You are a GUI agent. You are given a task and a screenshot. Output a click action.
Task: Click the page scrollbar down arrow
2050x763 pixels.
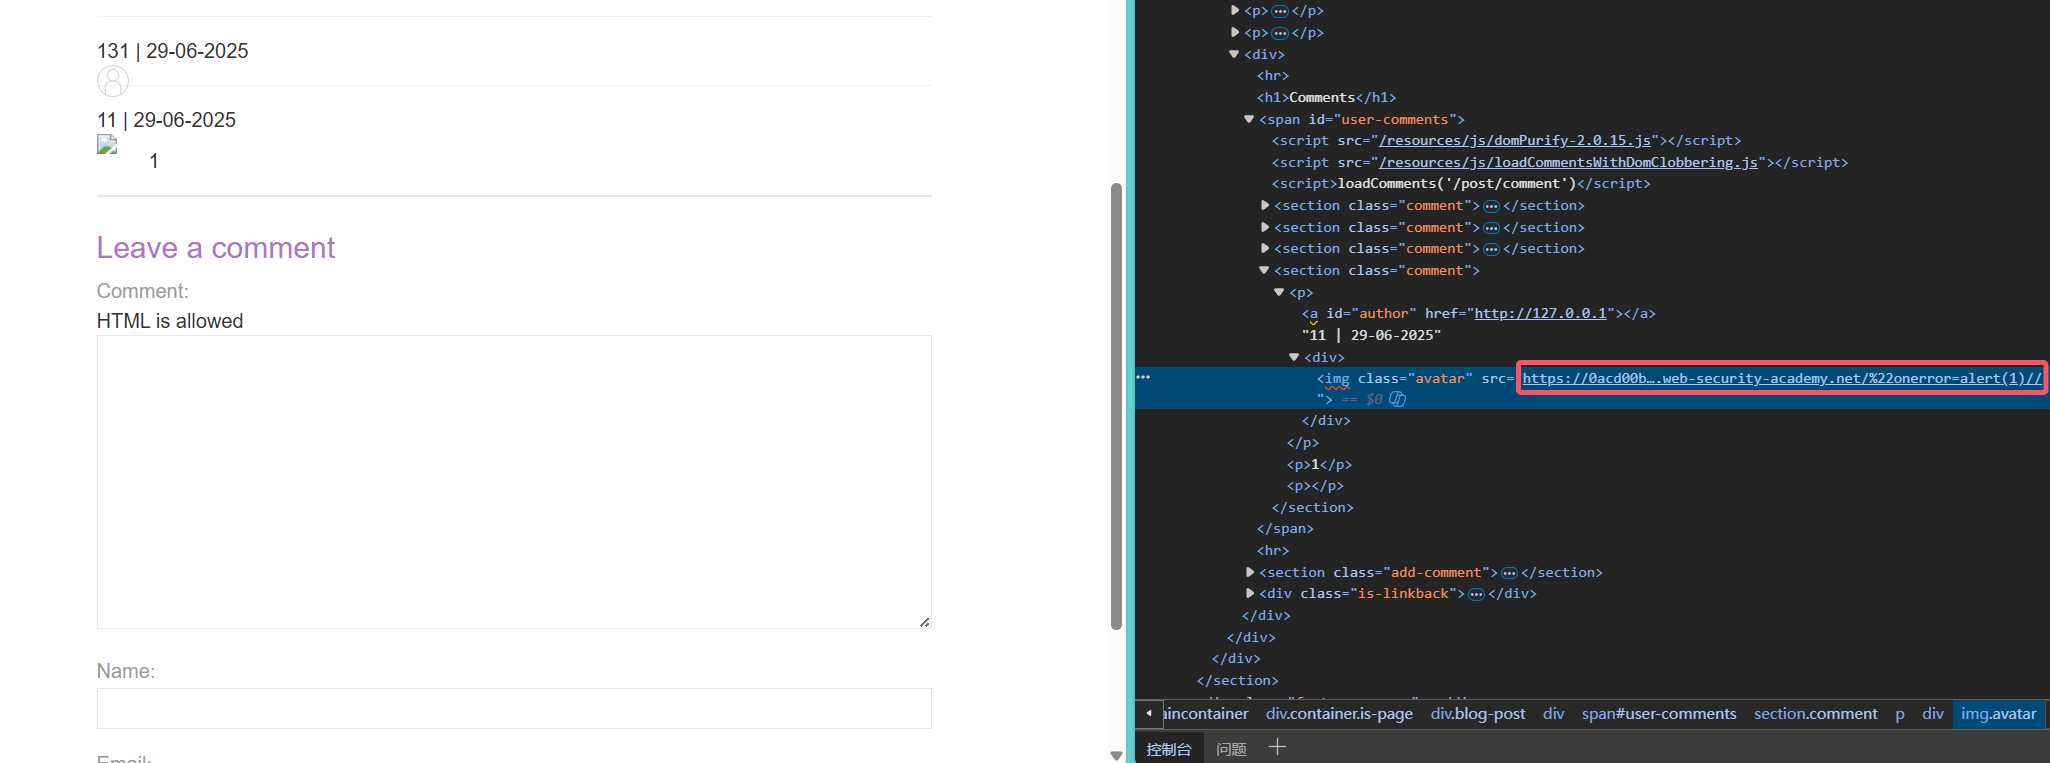[x=1116, y=755]
